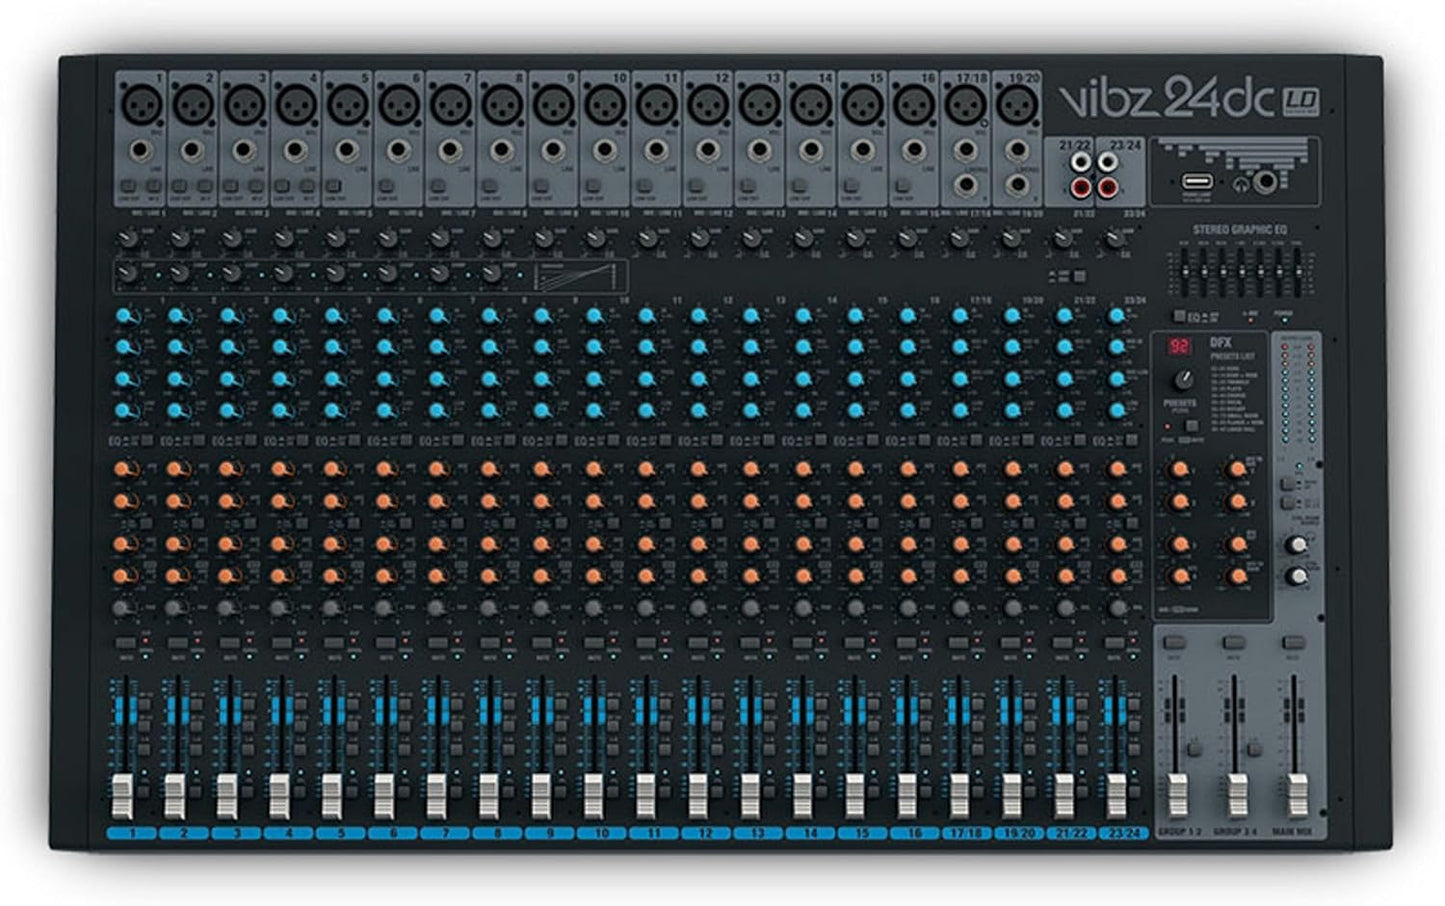Image resolution: width=1445 pixels, height=906 pixels.
Task: Click the DFX presets selector knob
Action: click(x=1183, y=380)
